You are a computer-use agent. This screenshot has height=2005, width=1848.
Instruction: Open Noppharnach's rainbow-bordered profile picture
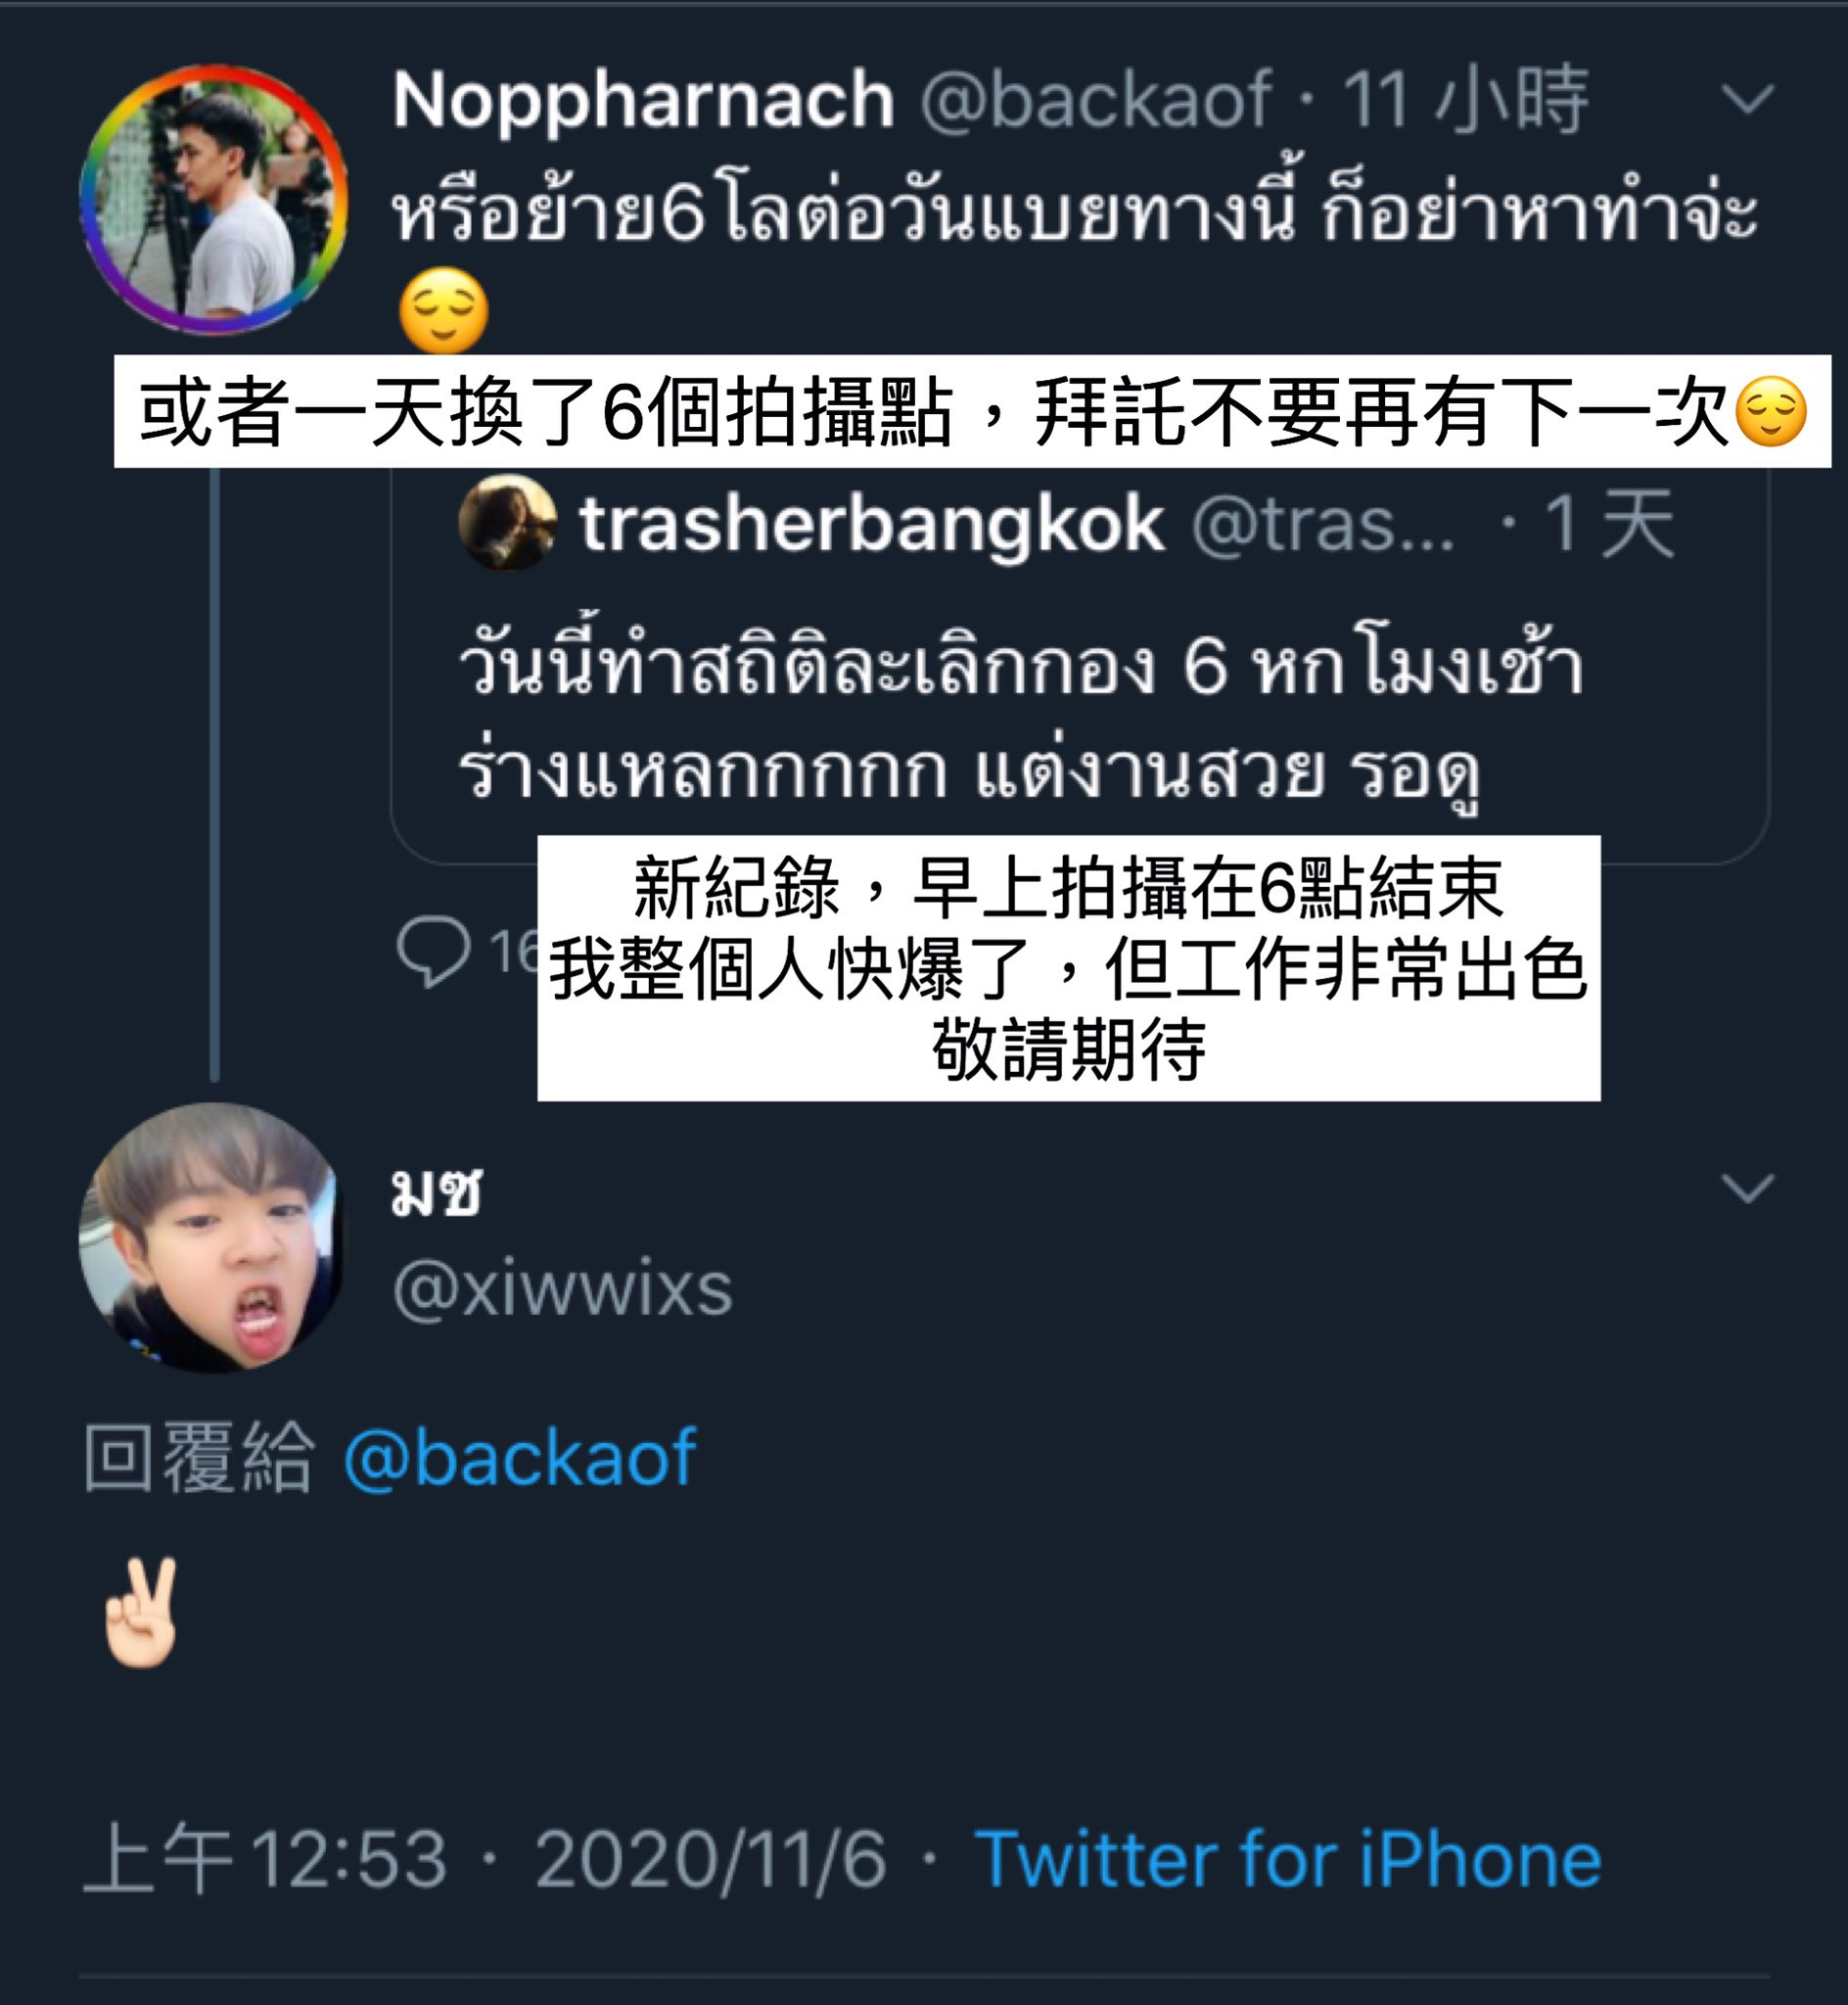214,199
